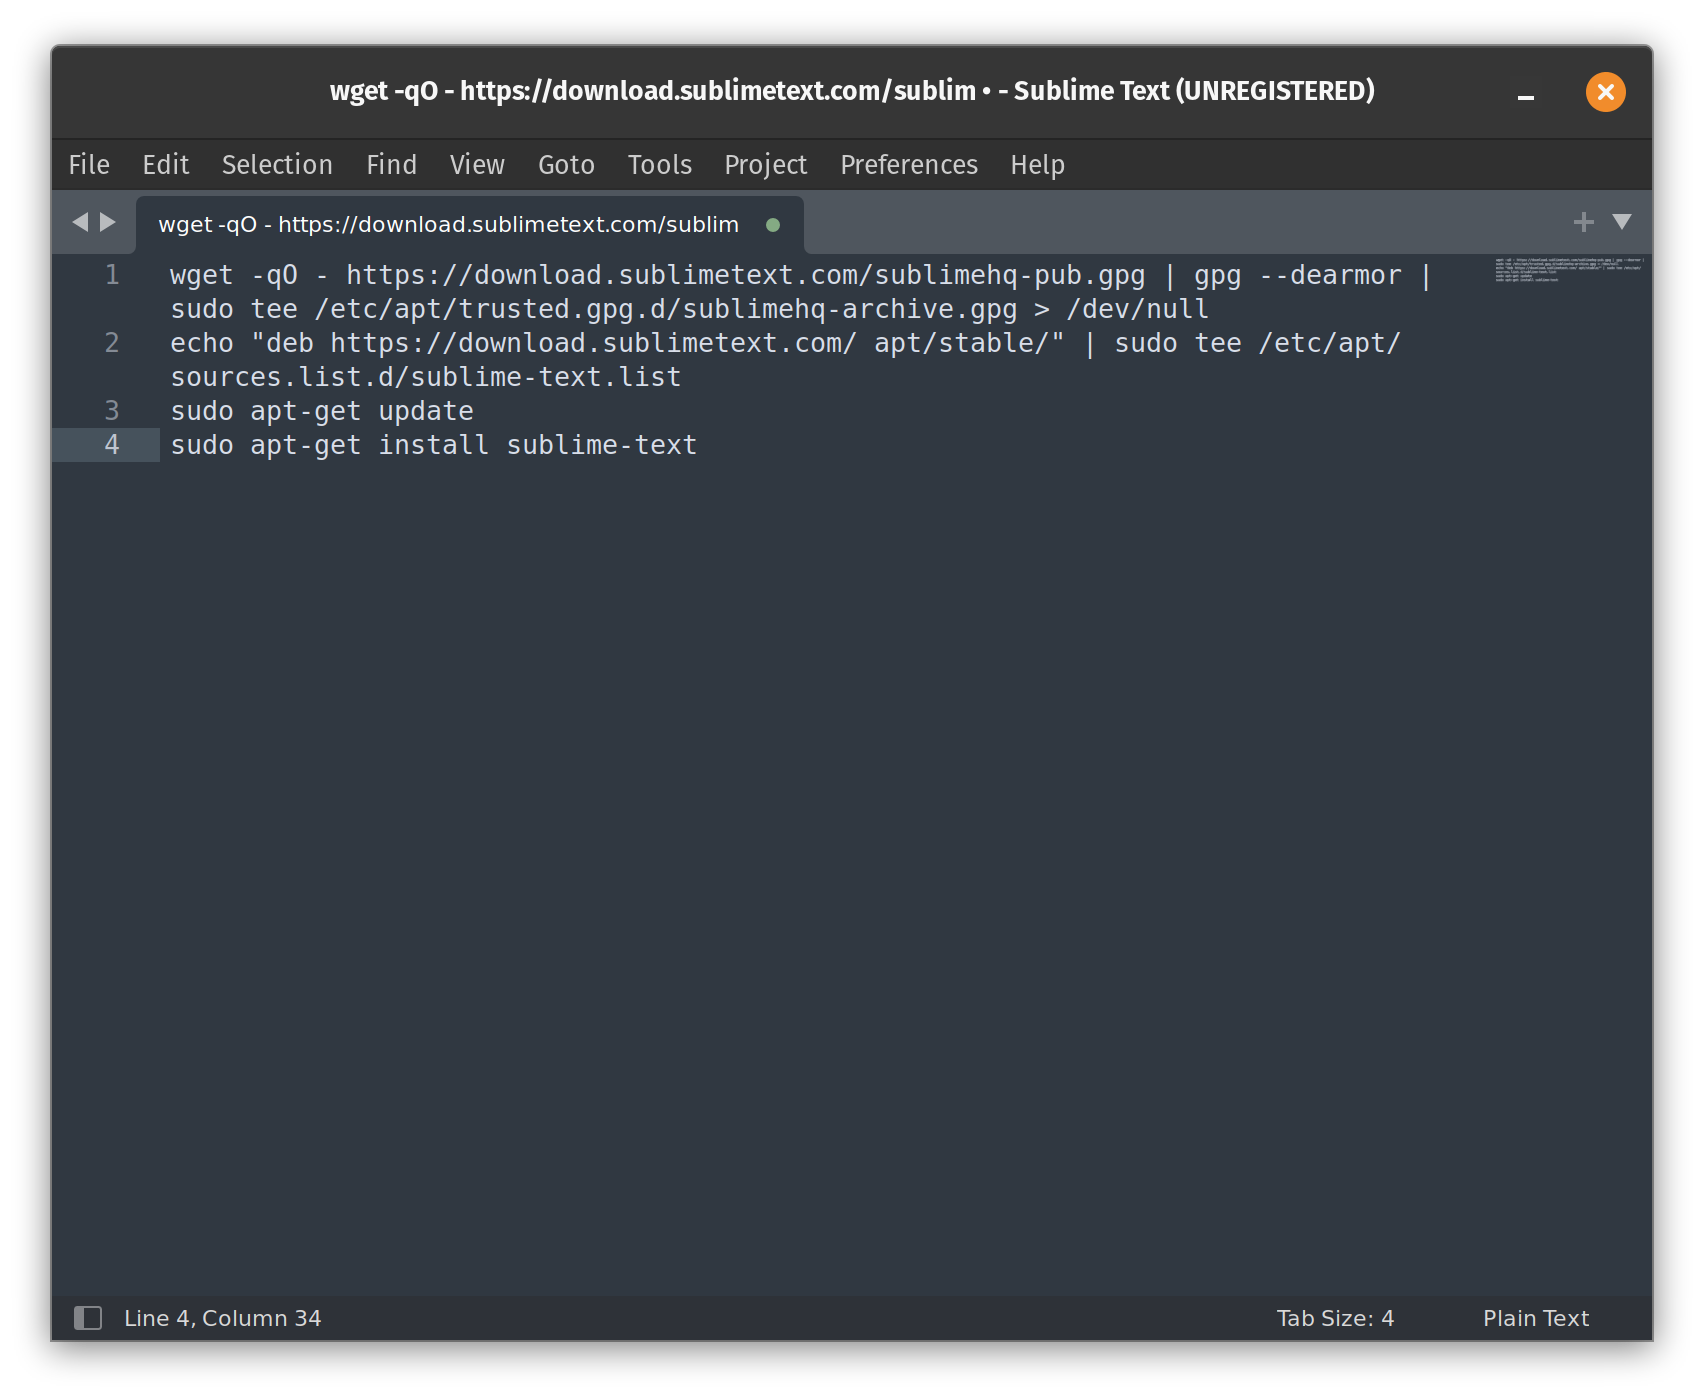Click the Line 4, Column 34 indicator
The image size is (1704, 1398).
pyautogui.click(x=222, y=1318)
